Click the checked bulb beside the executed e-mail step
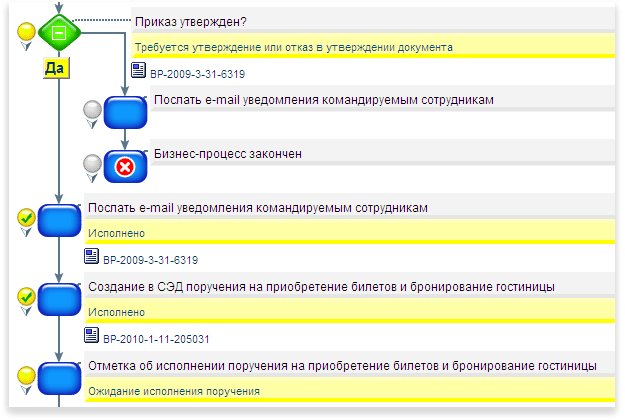This screenshot has height=420, width=625. pos(27,219)
